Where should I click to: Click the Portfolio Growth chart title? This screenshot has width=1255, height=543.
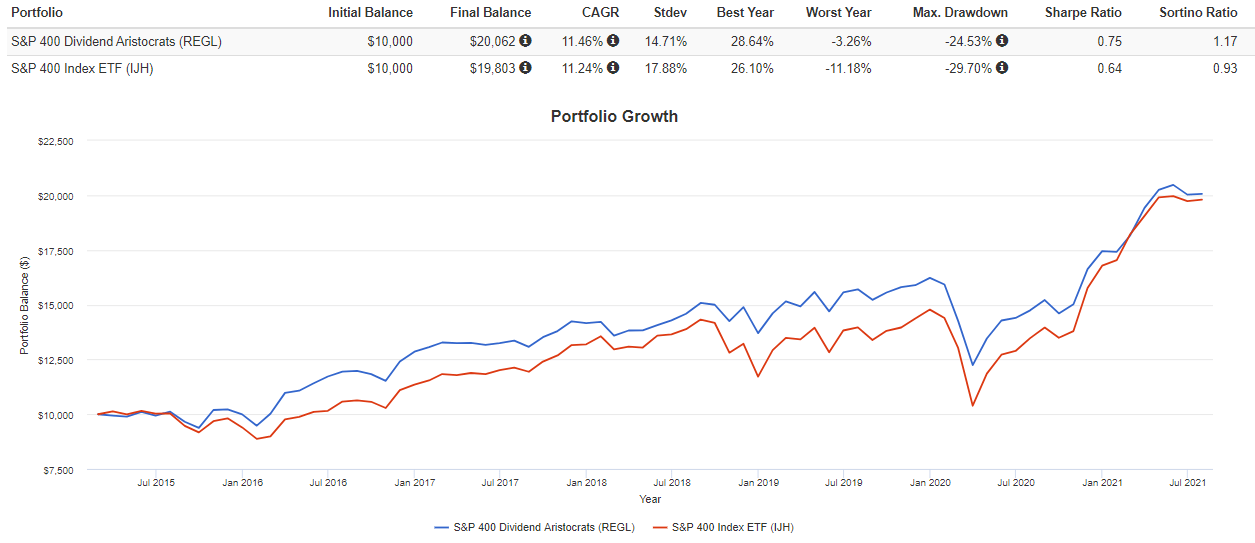coord(614,117)
